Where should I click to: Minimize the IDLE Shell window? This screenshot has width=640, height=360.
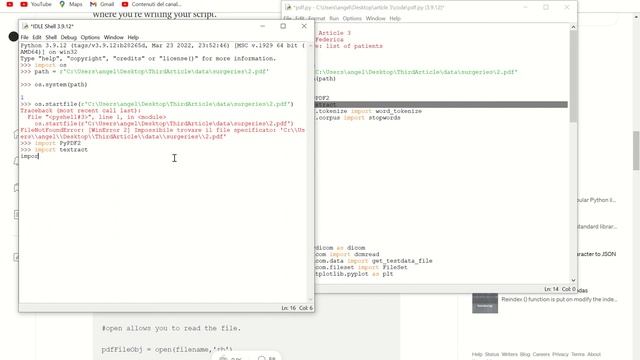point(262,26)
